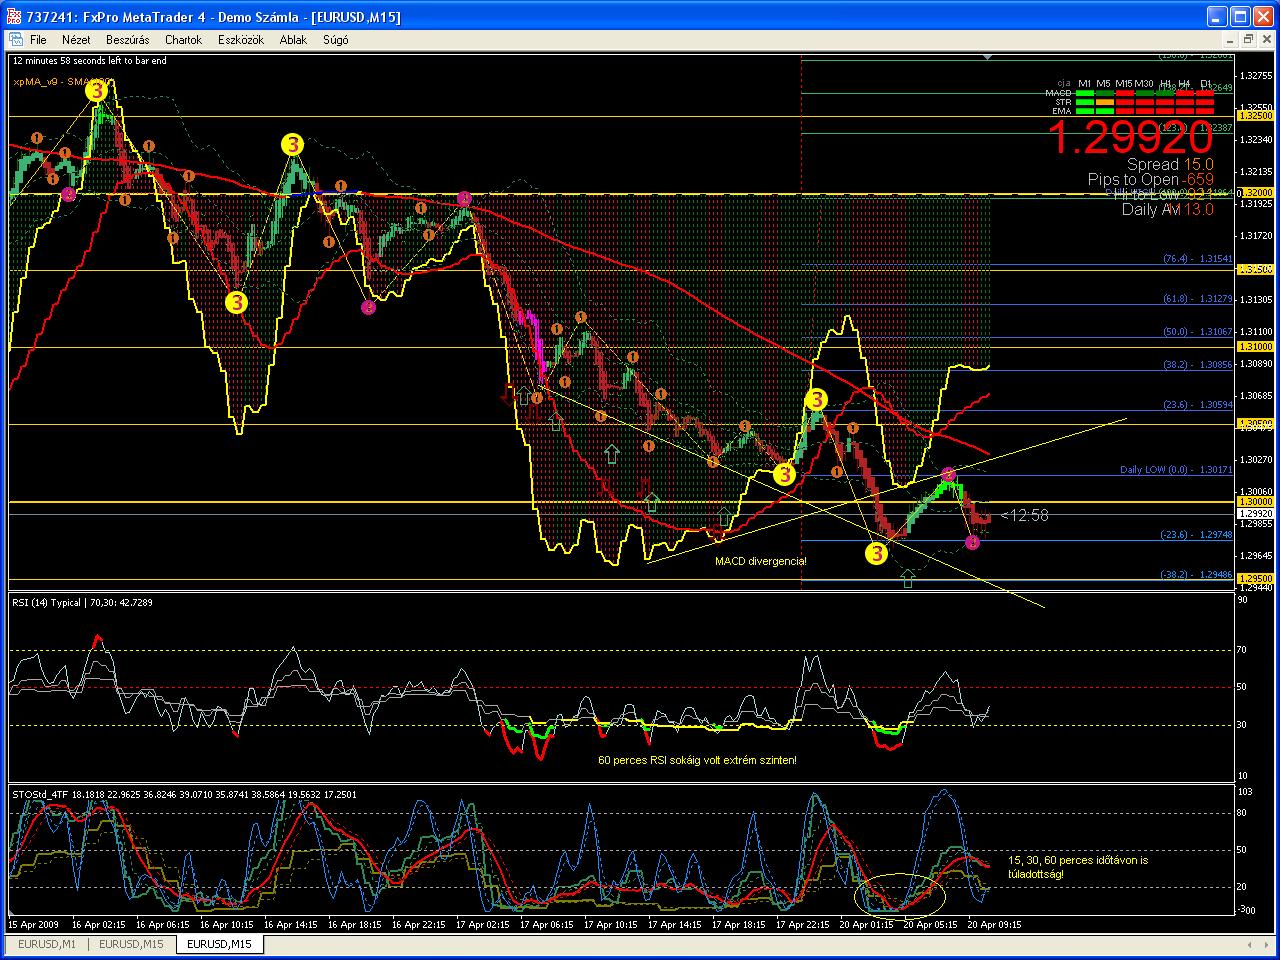The width and height of the screenshot is (1280, 960).
Task: Click the yellow 1.30000 price axis tag
Action: [1254, 501]
